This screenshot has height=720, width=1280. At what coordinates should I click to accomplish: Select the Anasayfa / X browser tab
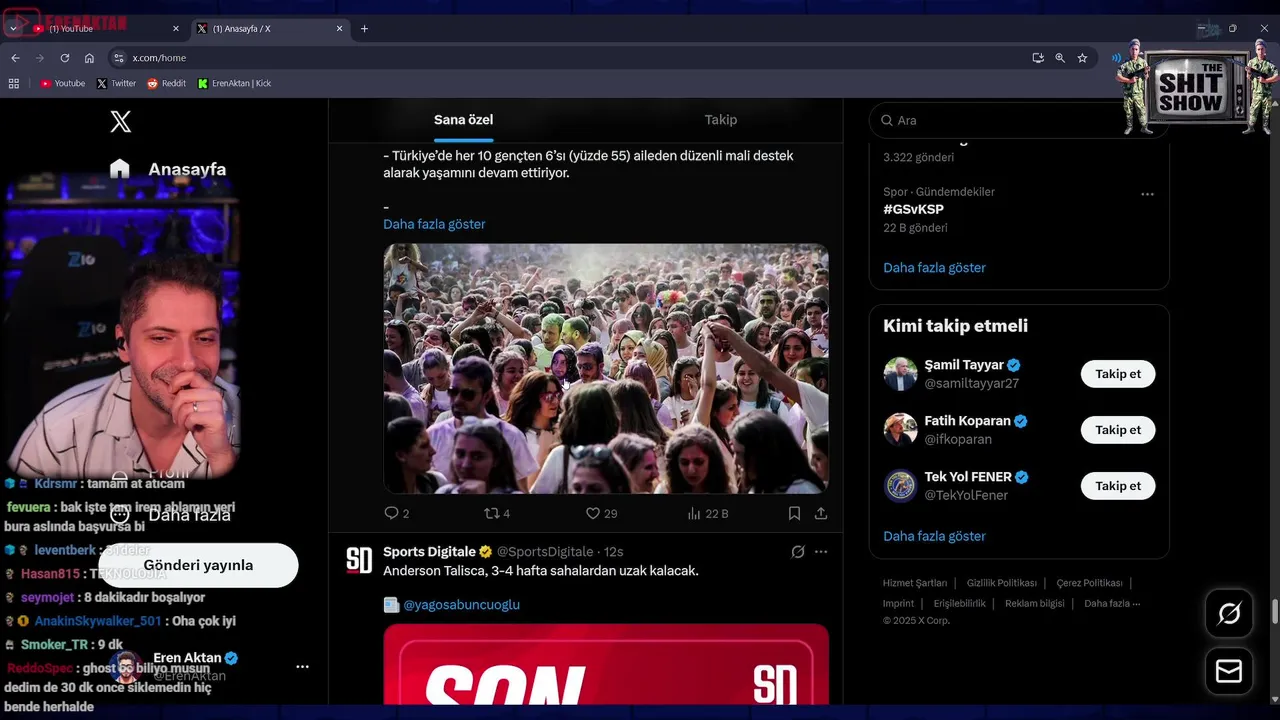point(270,29)
